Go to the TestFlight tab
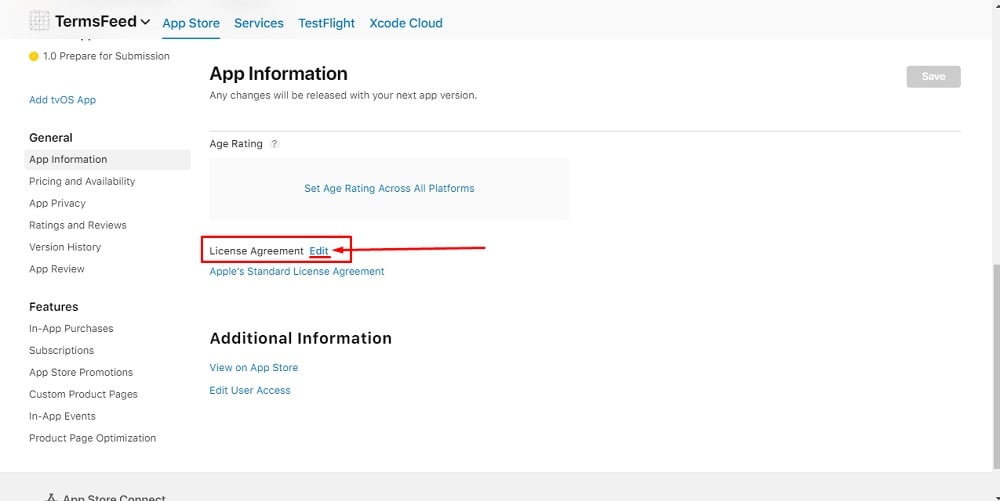The height and width of the screenshot is (501, 1000). [x=327, y=23]
